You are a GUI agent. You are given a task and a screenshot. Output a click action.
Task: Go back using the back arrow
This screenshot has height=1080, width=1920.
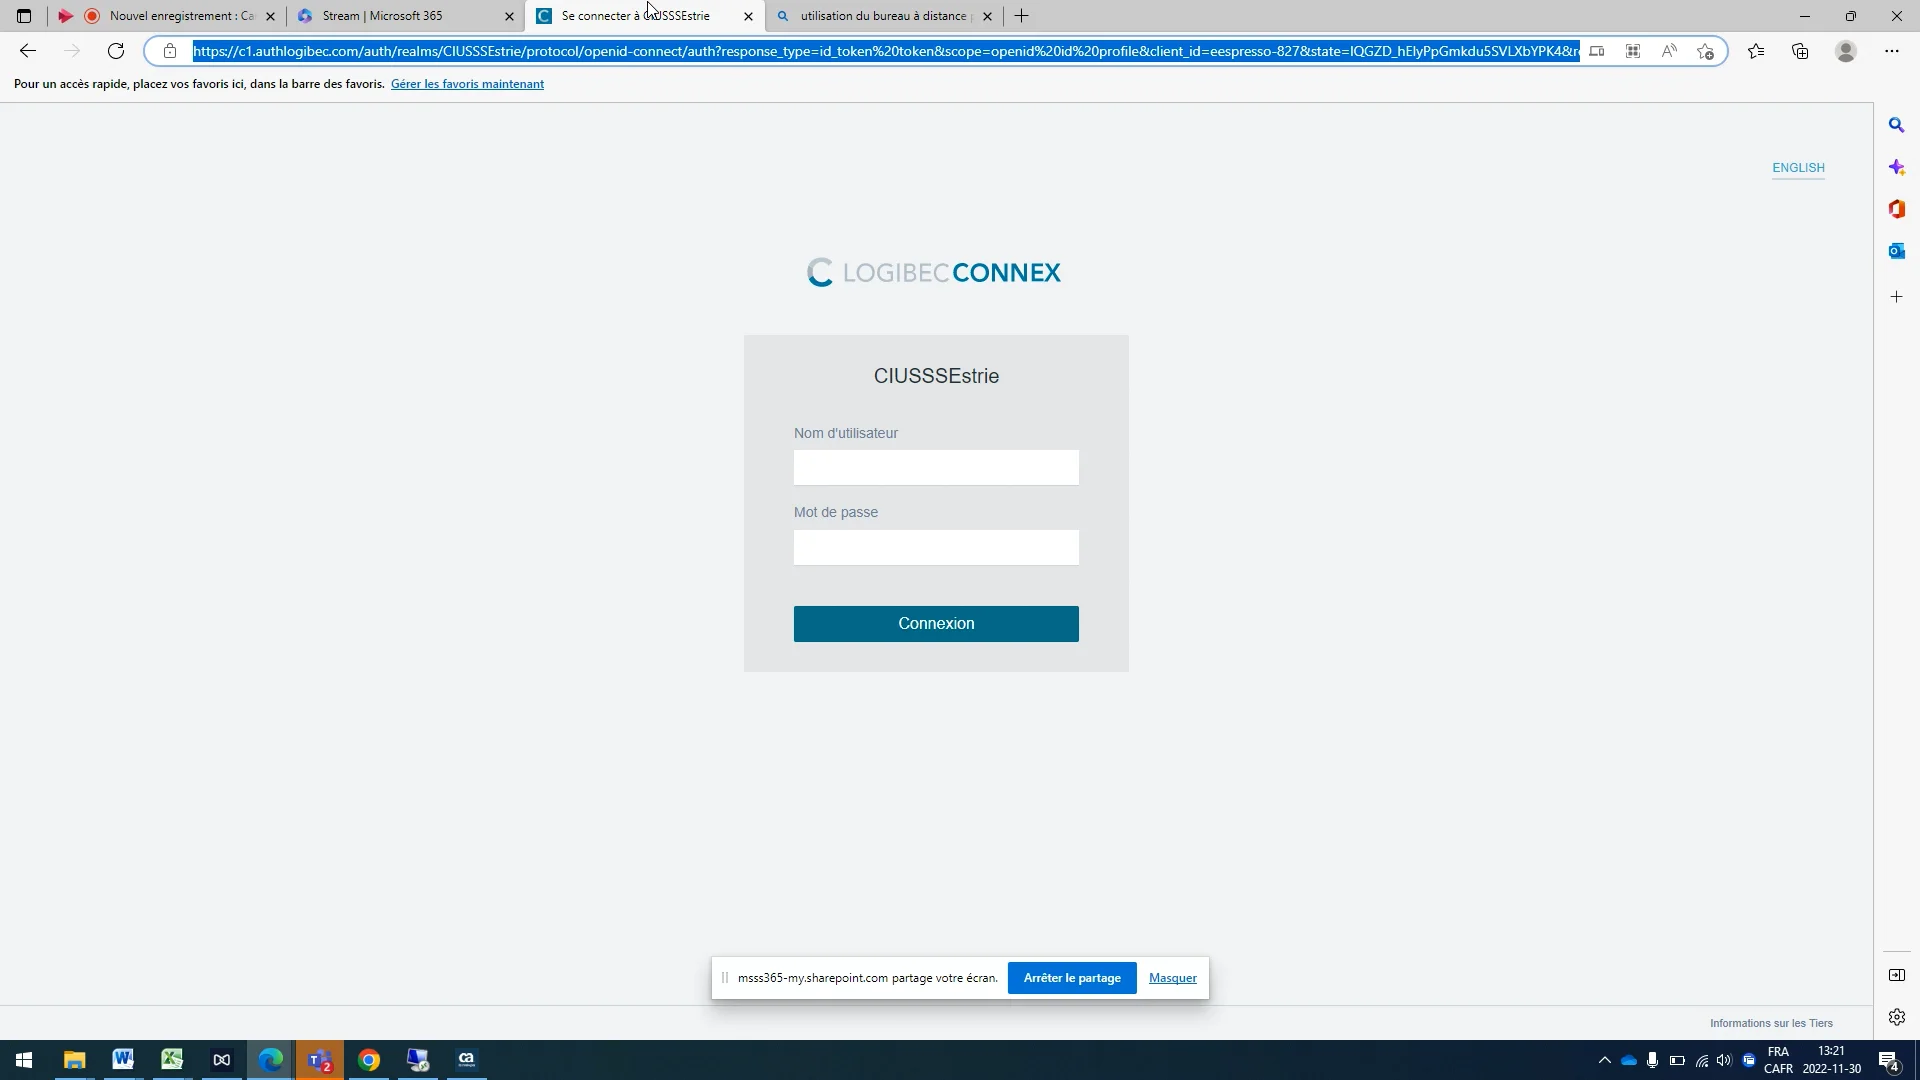coord(28,51)
